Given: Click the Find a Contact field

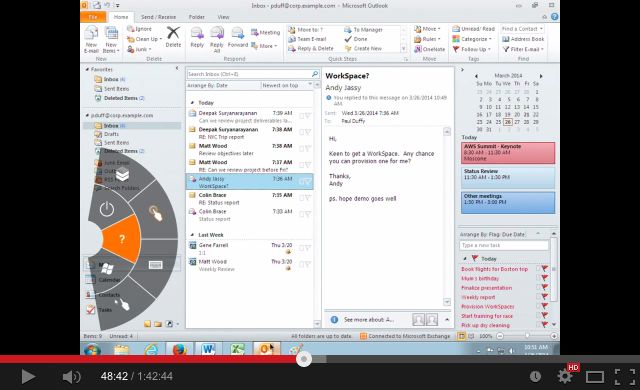Looking at the screenshot, I should 522,29.
